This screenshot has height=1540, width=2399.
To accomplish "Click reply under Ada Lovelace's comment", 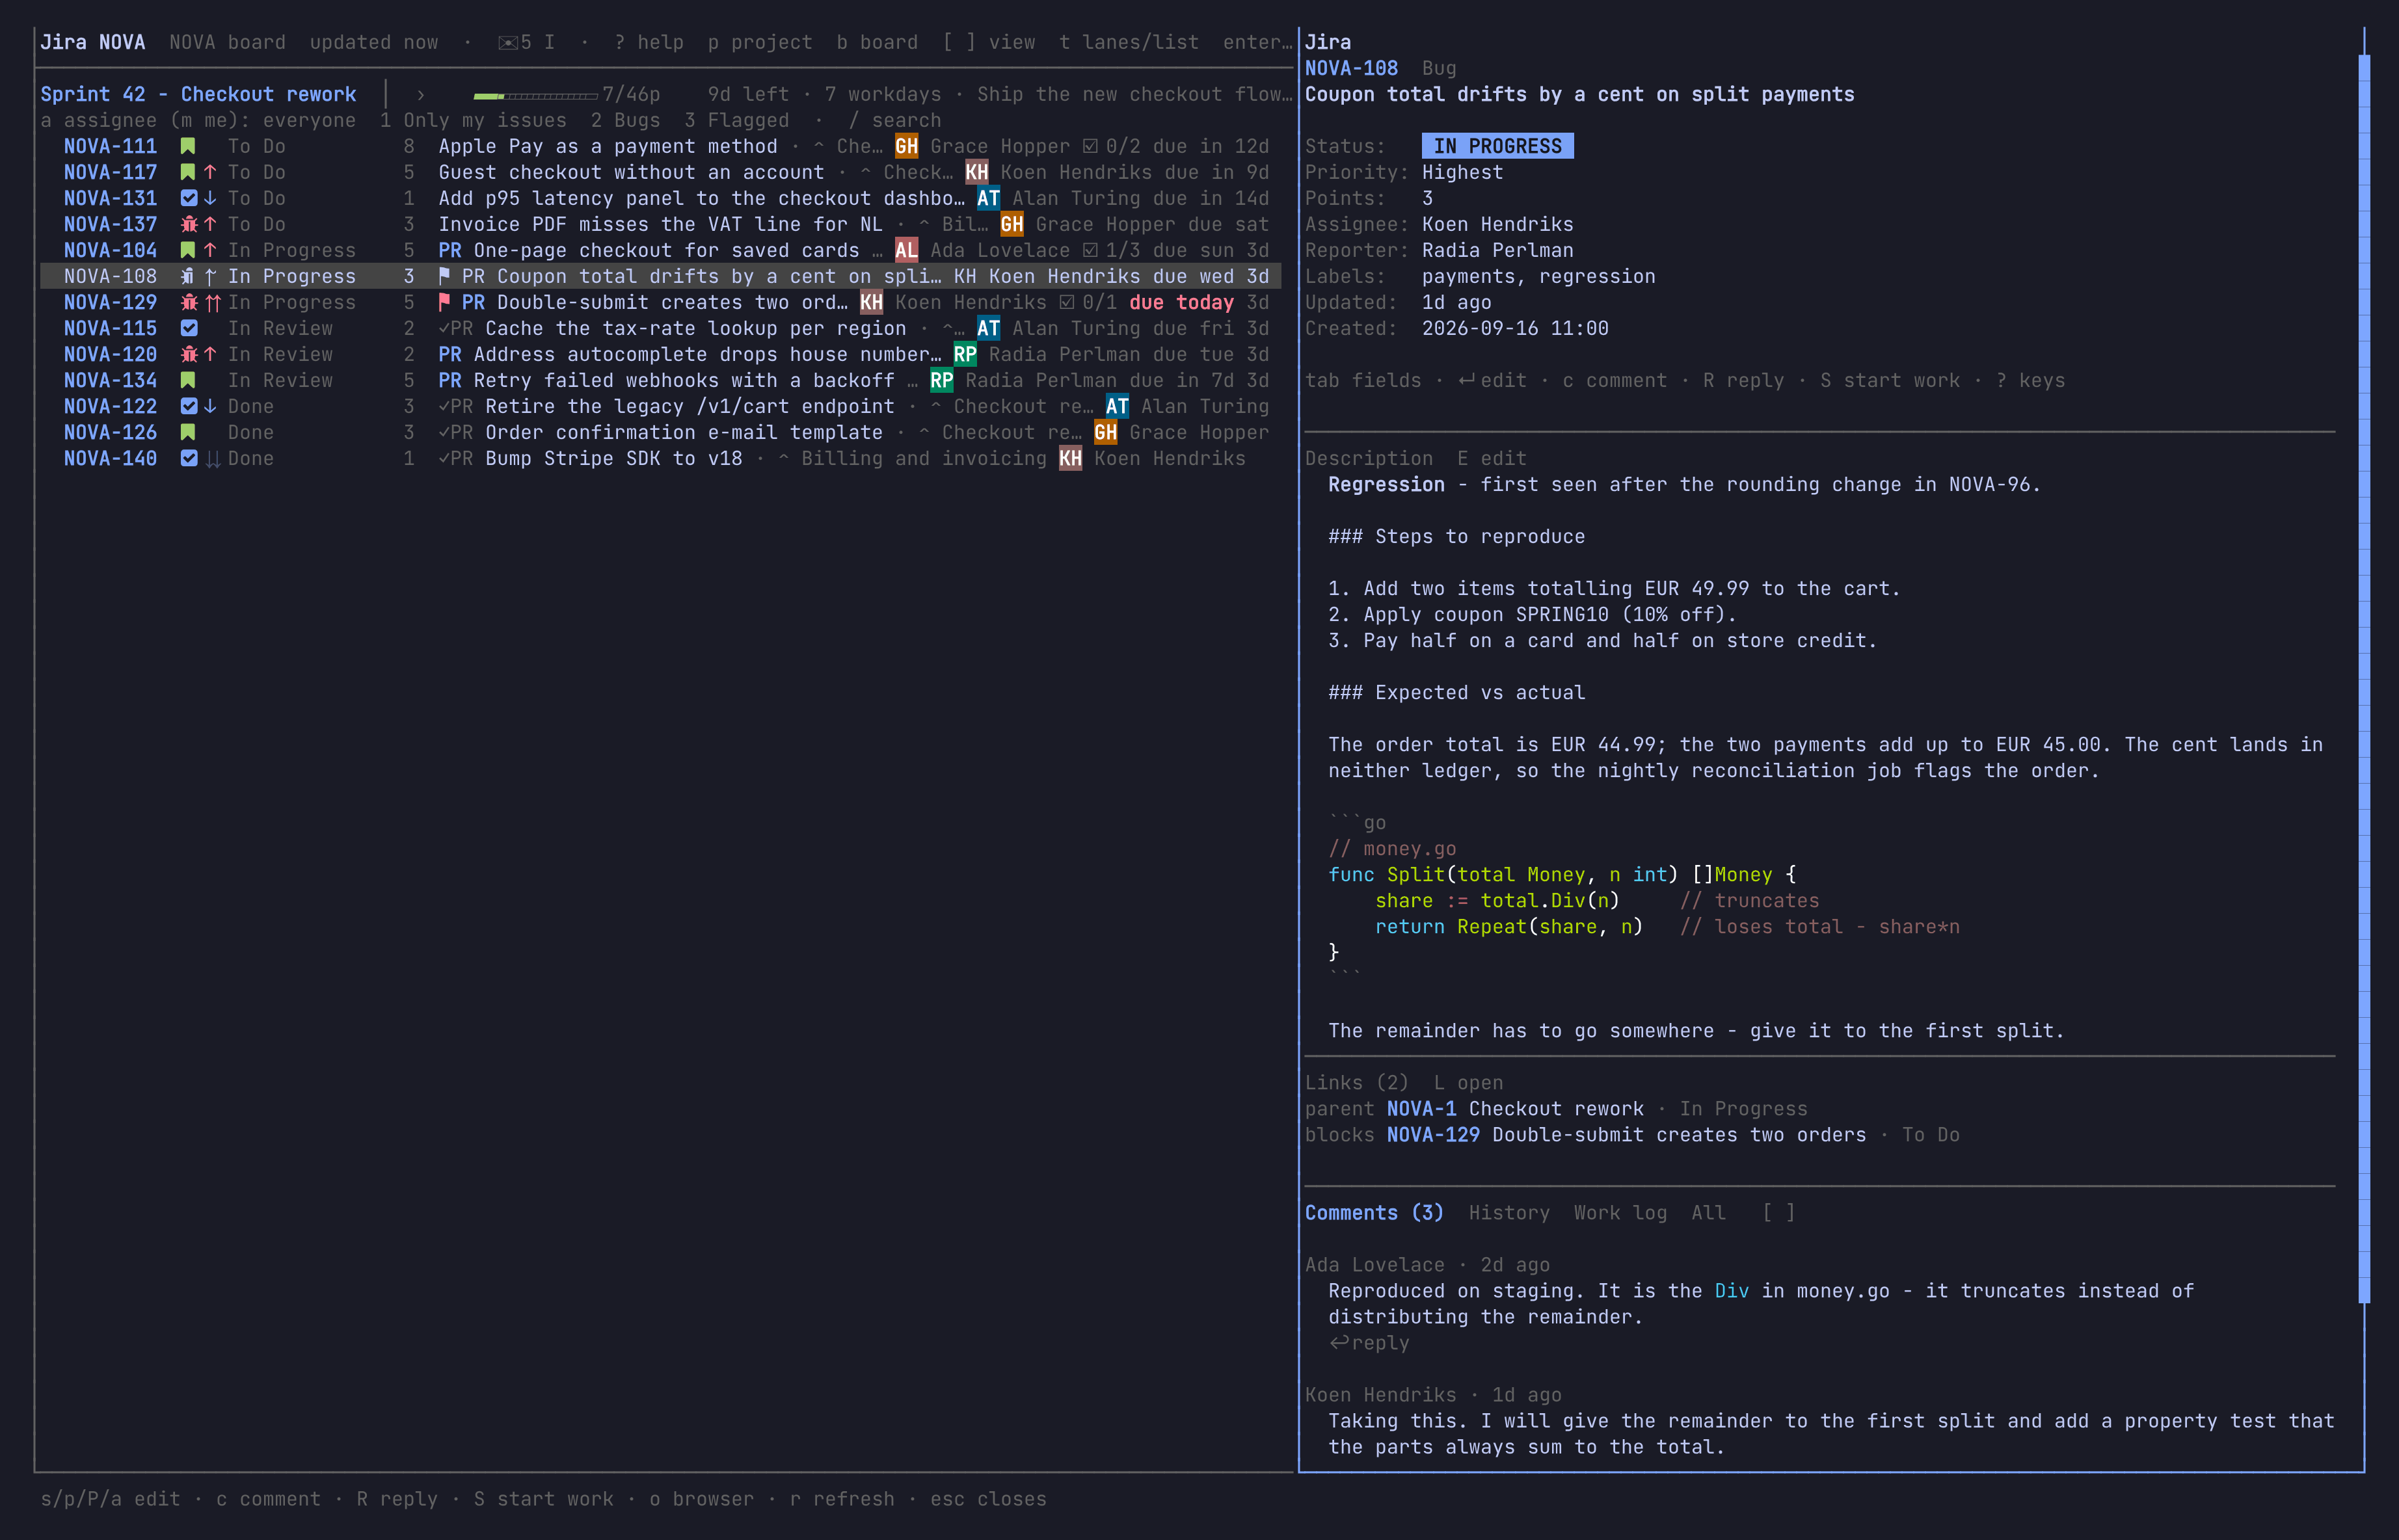I will pyautogui.click(x=1369, y=1342).
